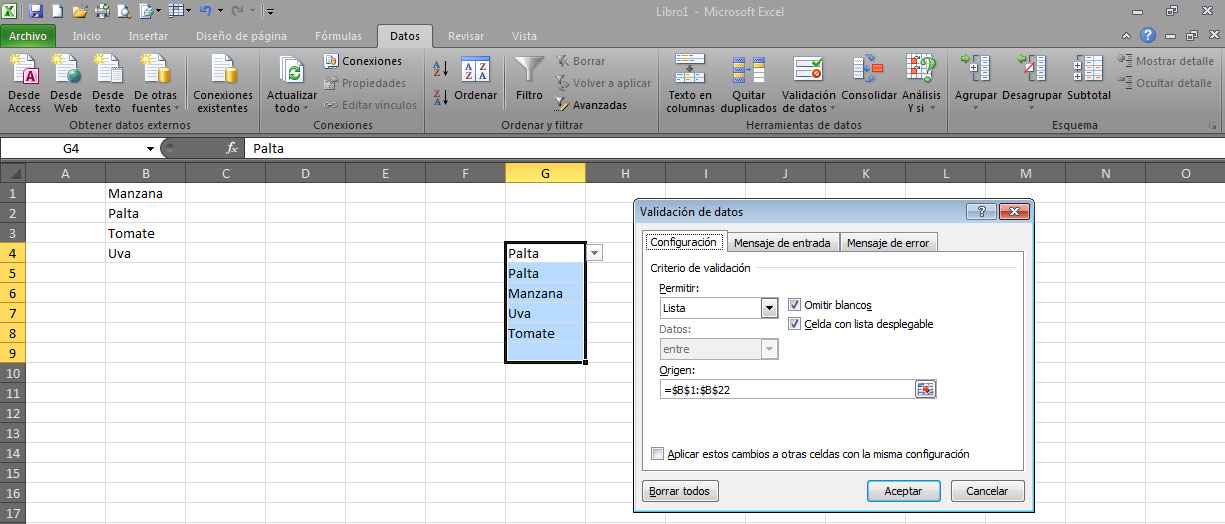Toggle Celda con lista desplegable checkbox
Screen dimensions: 1225x524
[x=795, y=324]
